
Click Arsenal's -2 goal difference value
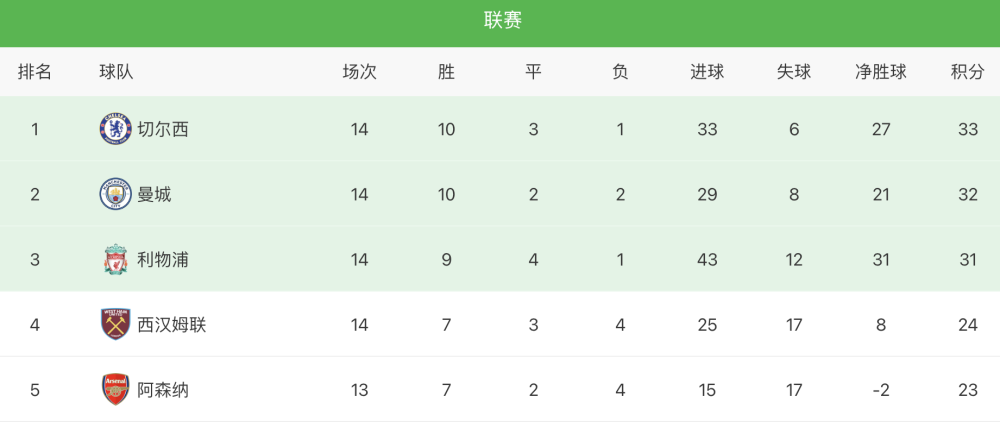(881, 389)
